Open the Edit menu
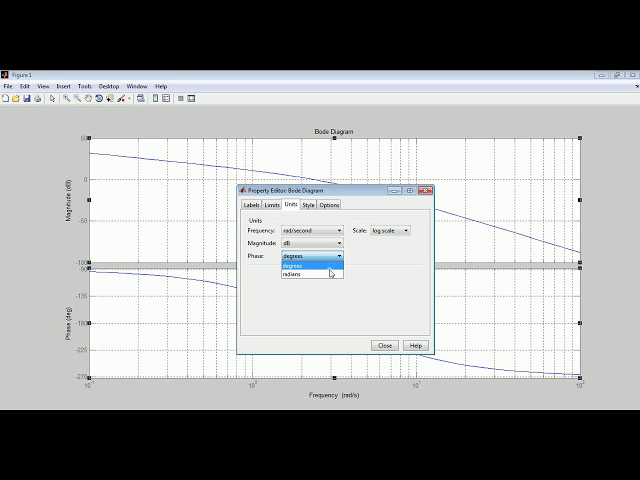640x480 pixels. click(x=25, y=87)
